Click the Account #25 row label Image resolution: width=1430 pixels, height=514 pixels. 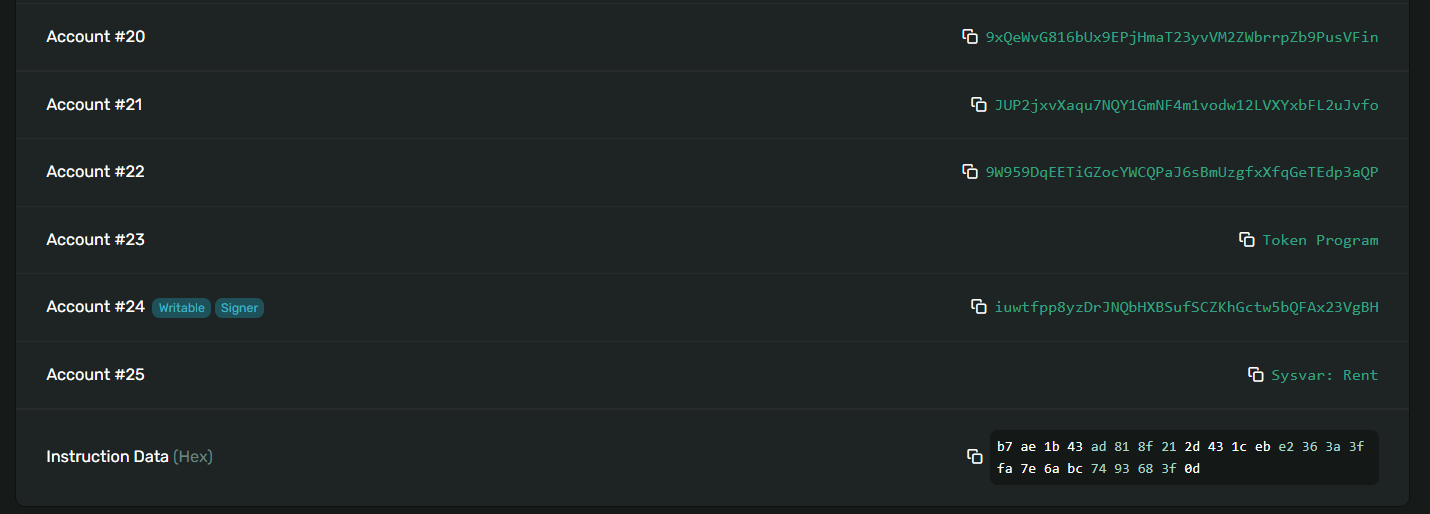point(95,375)
